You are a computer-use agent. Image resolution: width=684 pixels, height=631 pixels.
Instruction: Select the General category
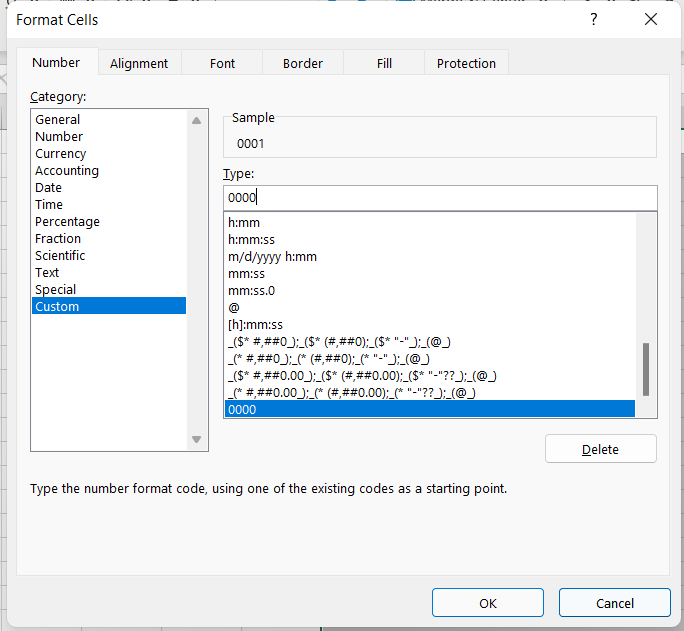[x=109, y=119]
